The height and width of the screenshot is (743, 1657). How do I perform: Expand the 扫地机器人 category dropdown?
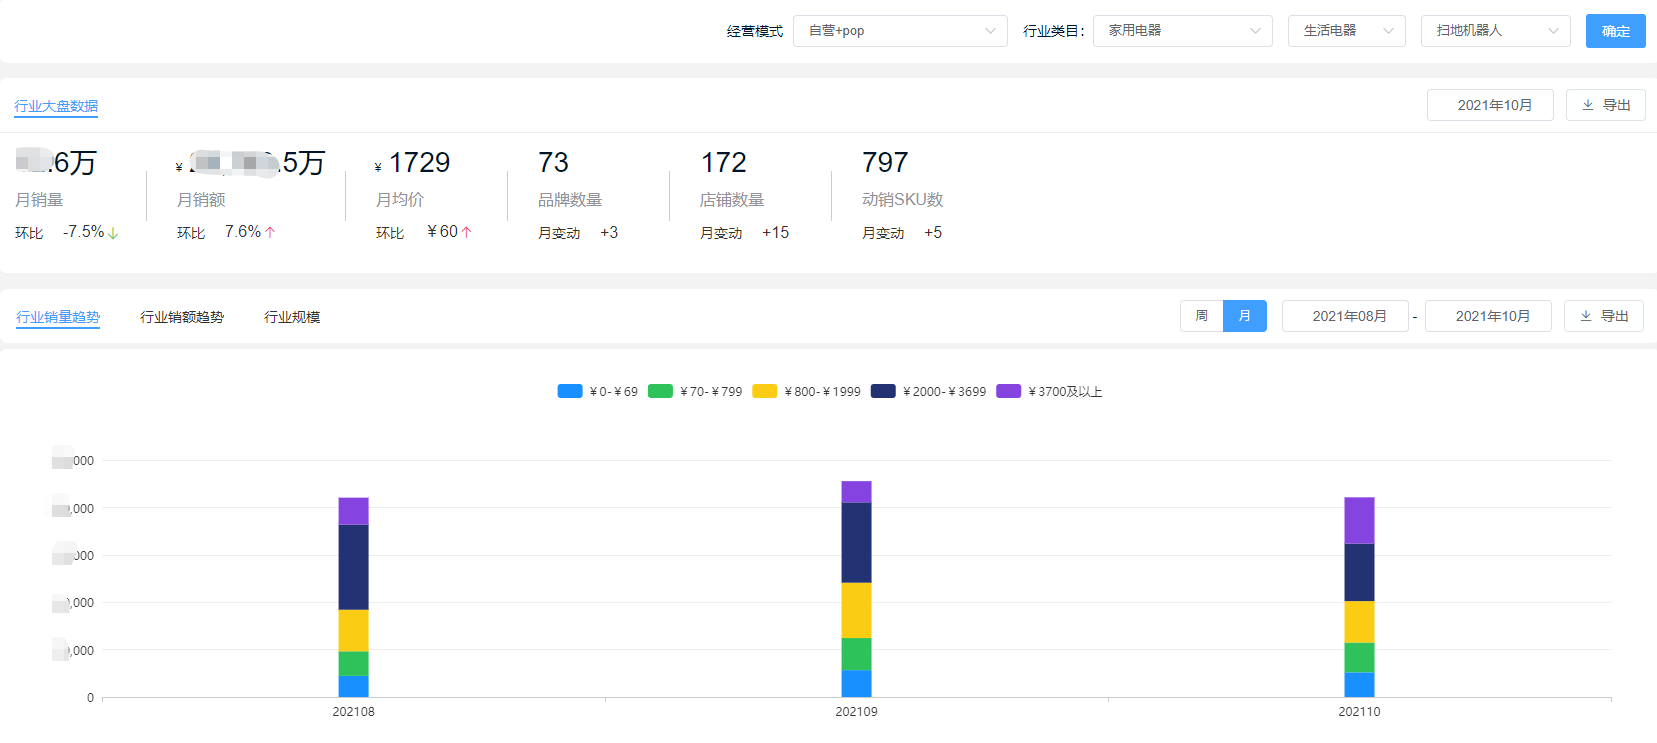click(x=1495, y=31)
